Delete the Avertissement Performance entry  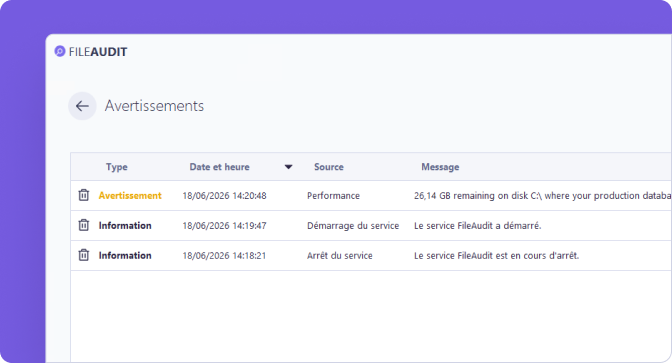click(x=84, y=195)
